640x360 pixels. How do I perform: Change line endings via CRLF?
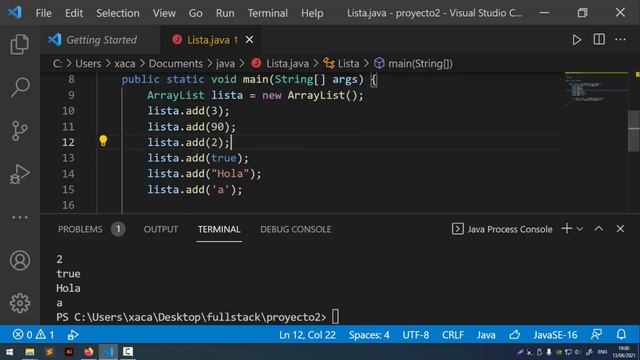pyautogui.click(x=453, y=335)
